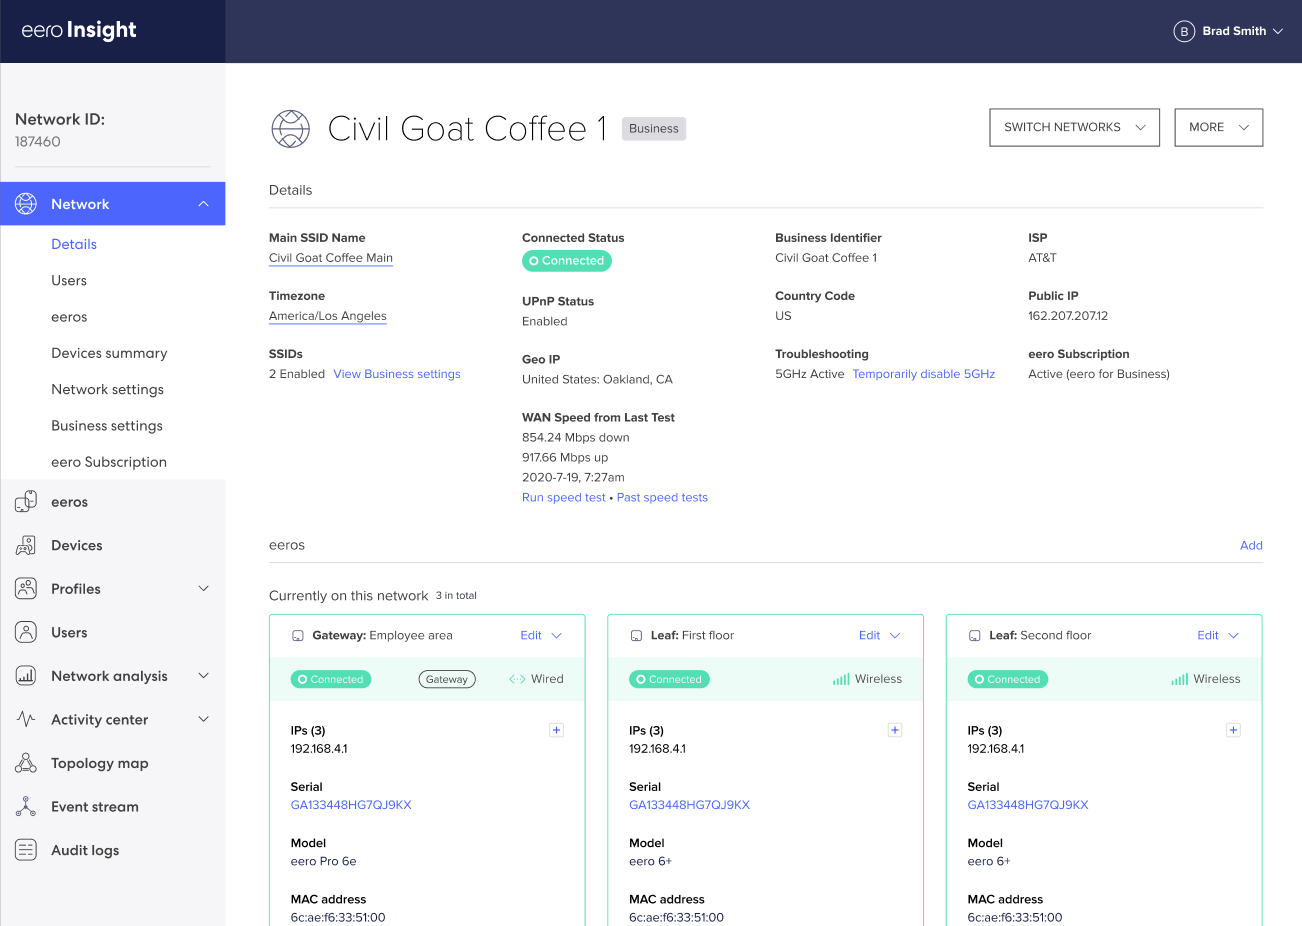The image size is (1302, 926).
Task: Open the SWITCH NETWORKS dropdown
Action: (x=1074, y=127)
